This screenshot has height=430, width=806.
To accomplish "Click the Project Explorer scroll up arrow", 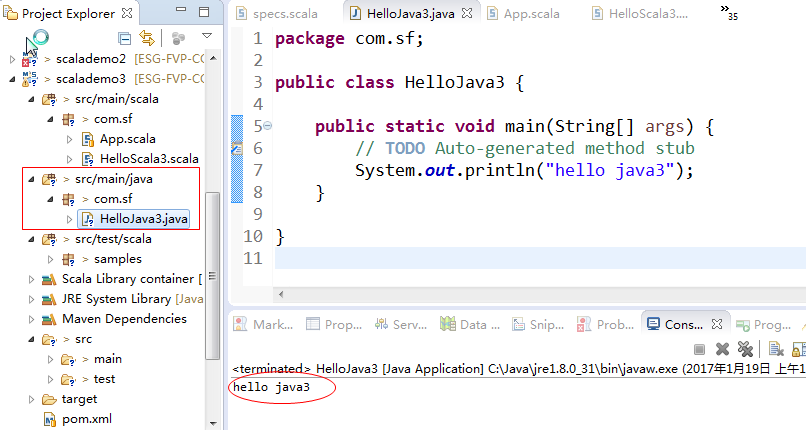I will pos(213,58).
